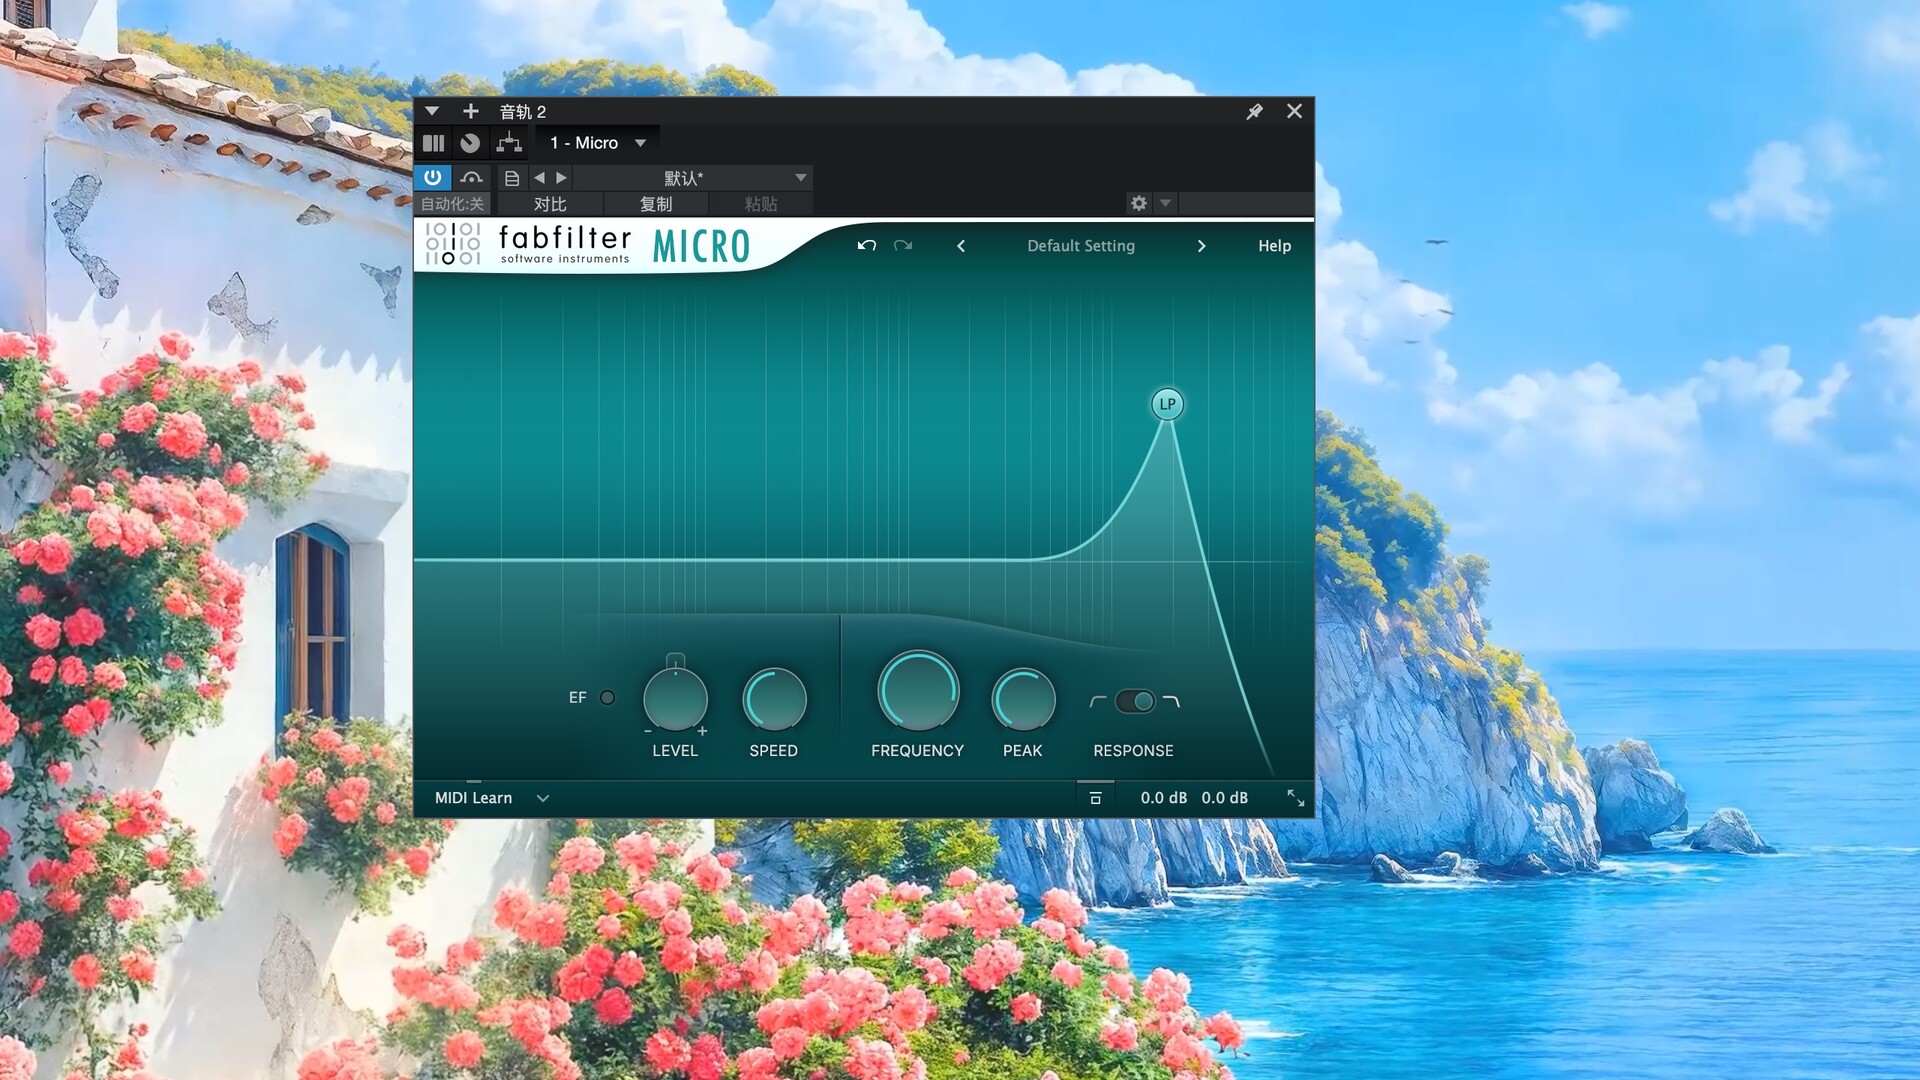This screenshot has height=1080, width=1920.
Task: Click the sidechain icon next to power
Action: click(x=471, y=178)
